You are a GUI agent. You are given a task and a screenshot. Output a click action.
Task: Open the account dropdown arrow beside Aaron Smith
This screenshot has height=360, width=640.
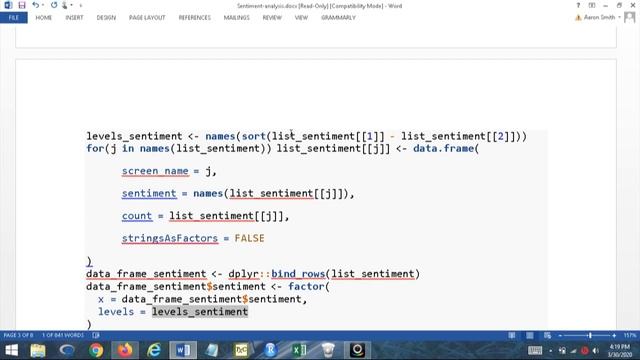[619, 17]
